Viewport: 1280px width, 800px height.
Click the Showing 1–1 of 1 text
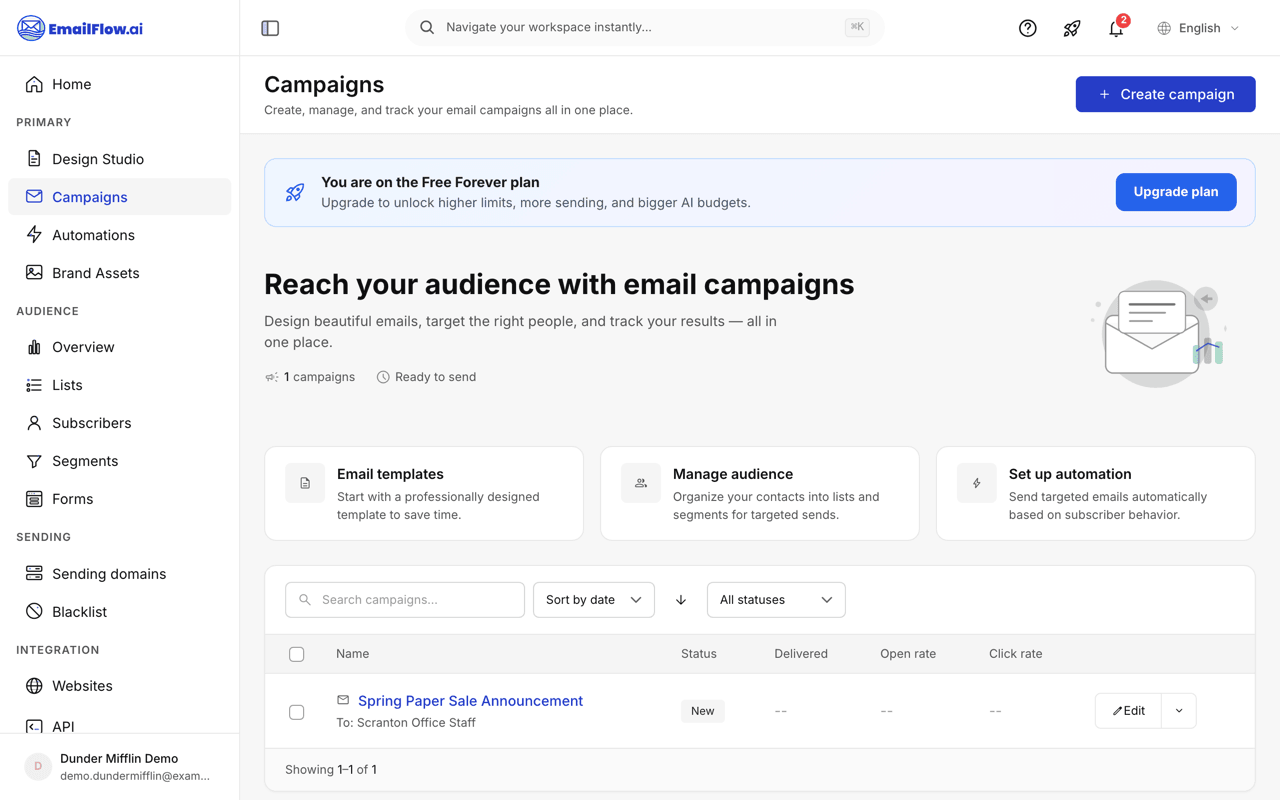point(331,770)
